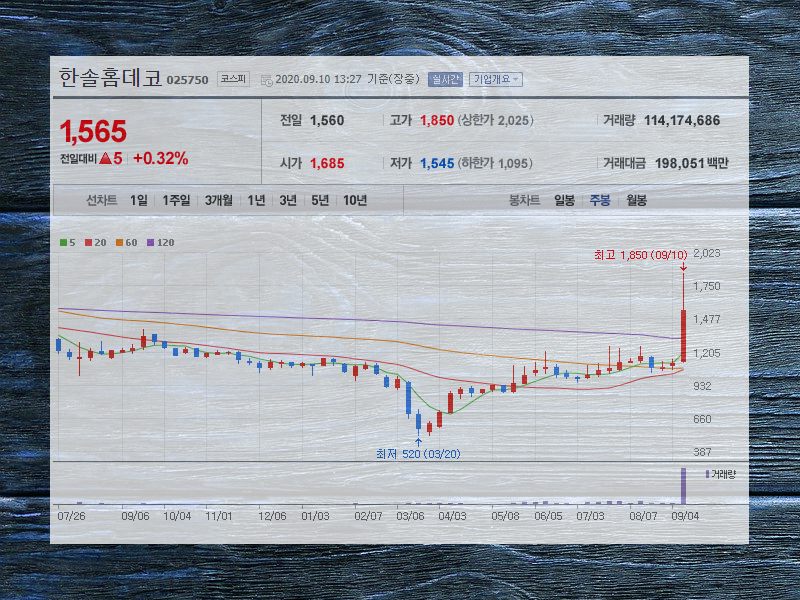
Task: Show the 5년 line chart
Action: click(x=320, y=201)
